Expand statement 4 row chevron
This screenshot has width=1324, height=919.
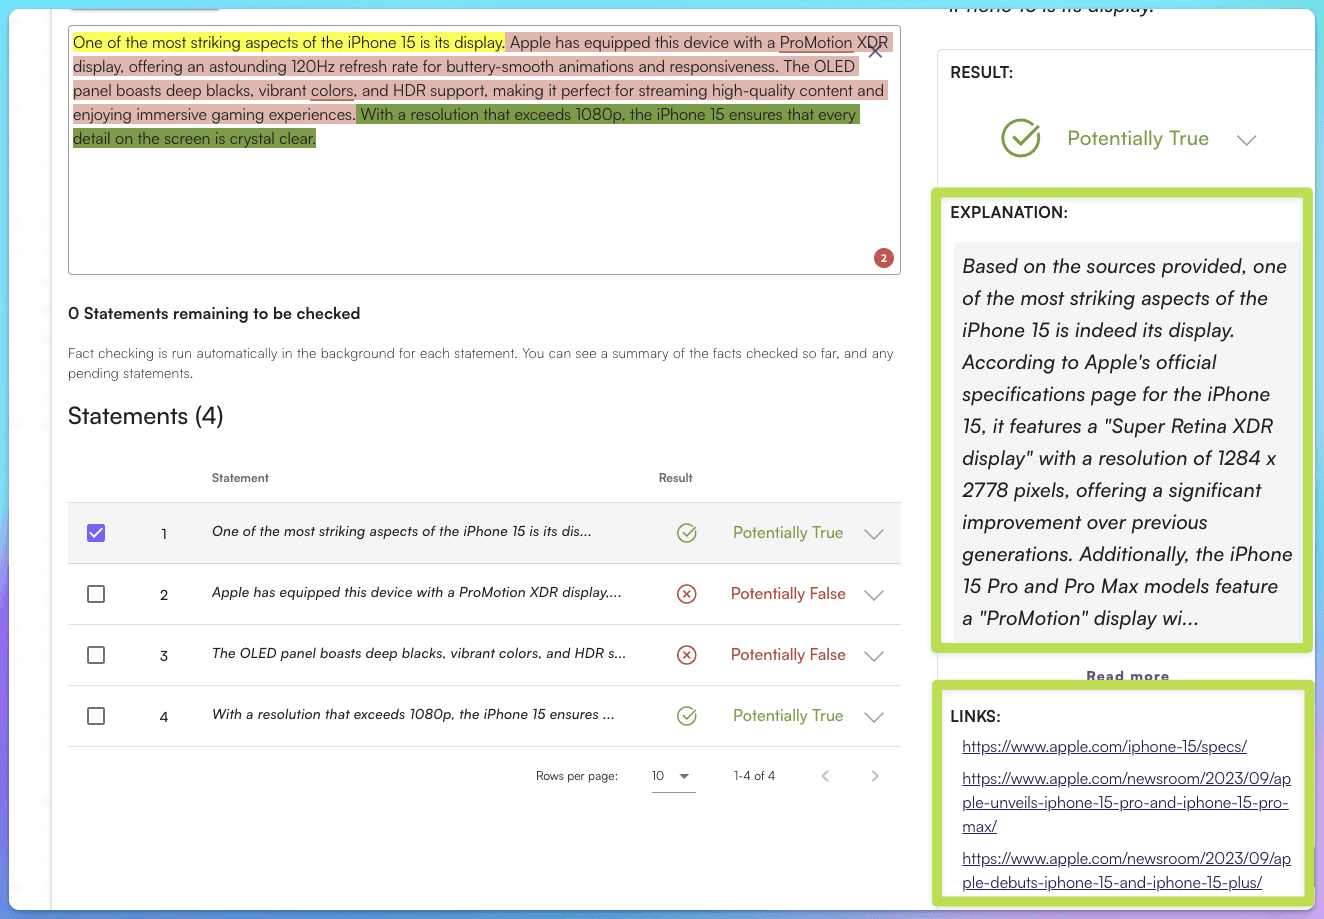[874, 717]
